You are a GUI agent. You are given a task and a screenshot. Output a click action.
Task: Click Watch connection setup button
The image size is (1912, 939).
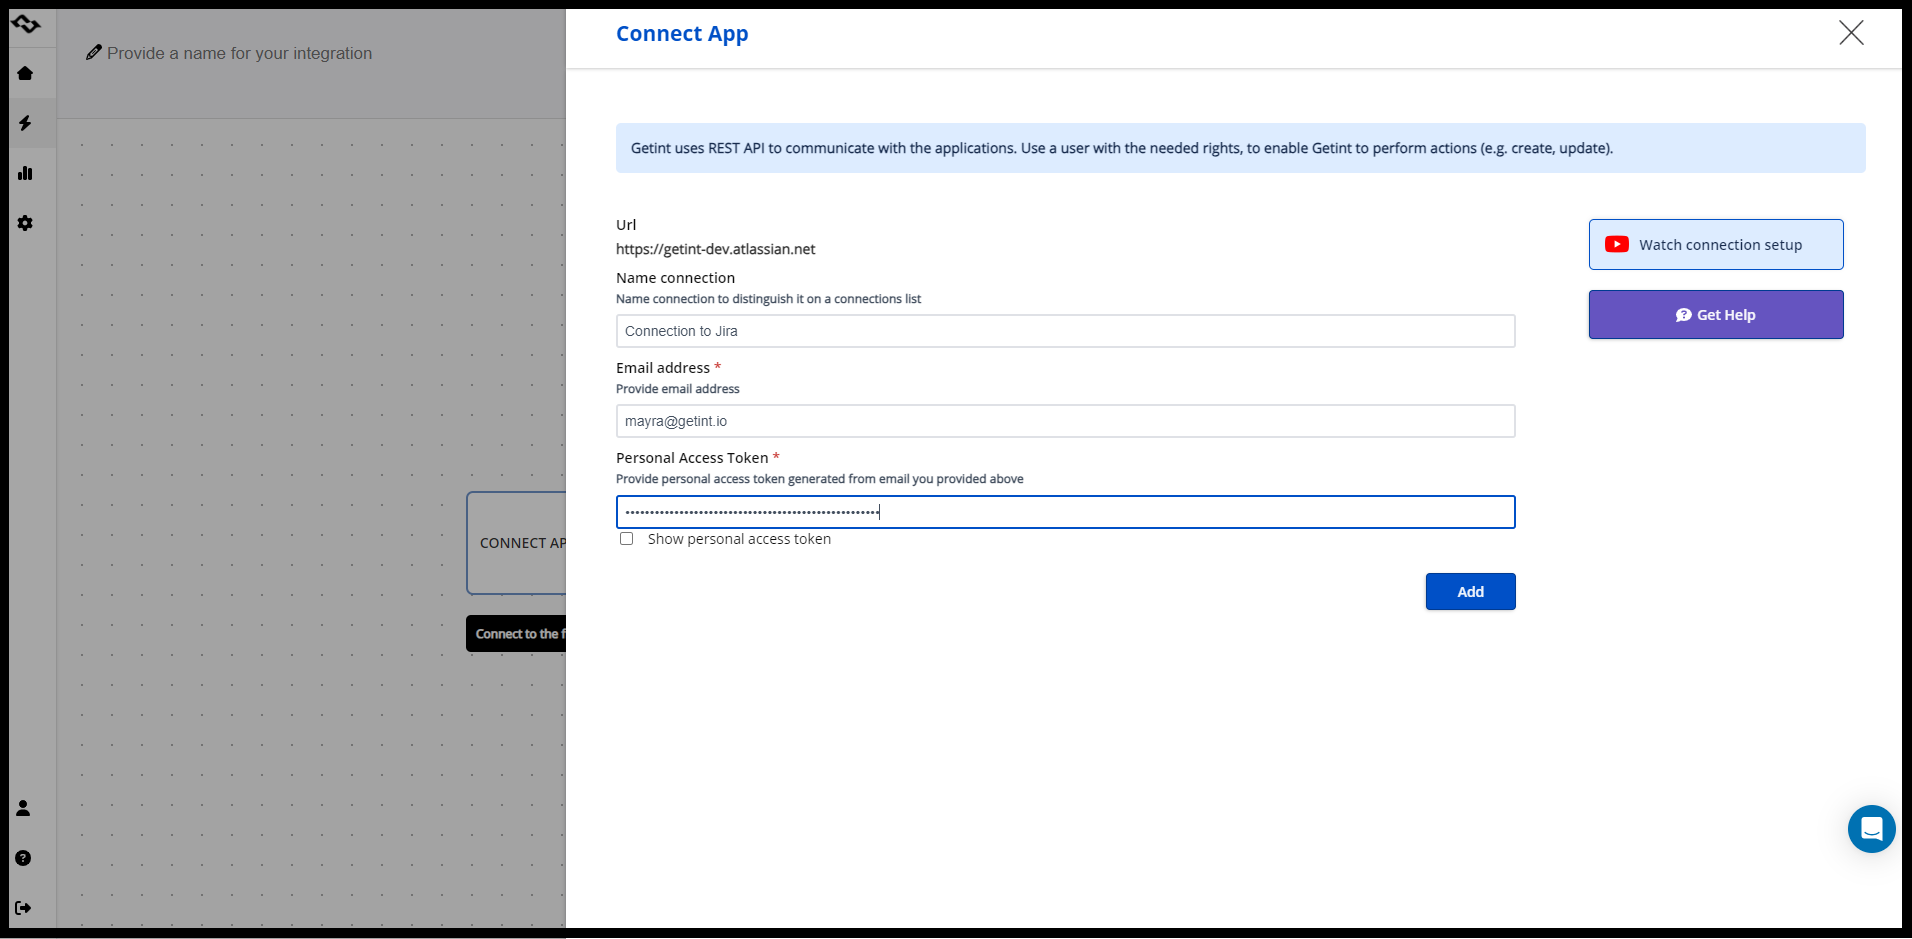click(x=1715, y=245)
